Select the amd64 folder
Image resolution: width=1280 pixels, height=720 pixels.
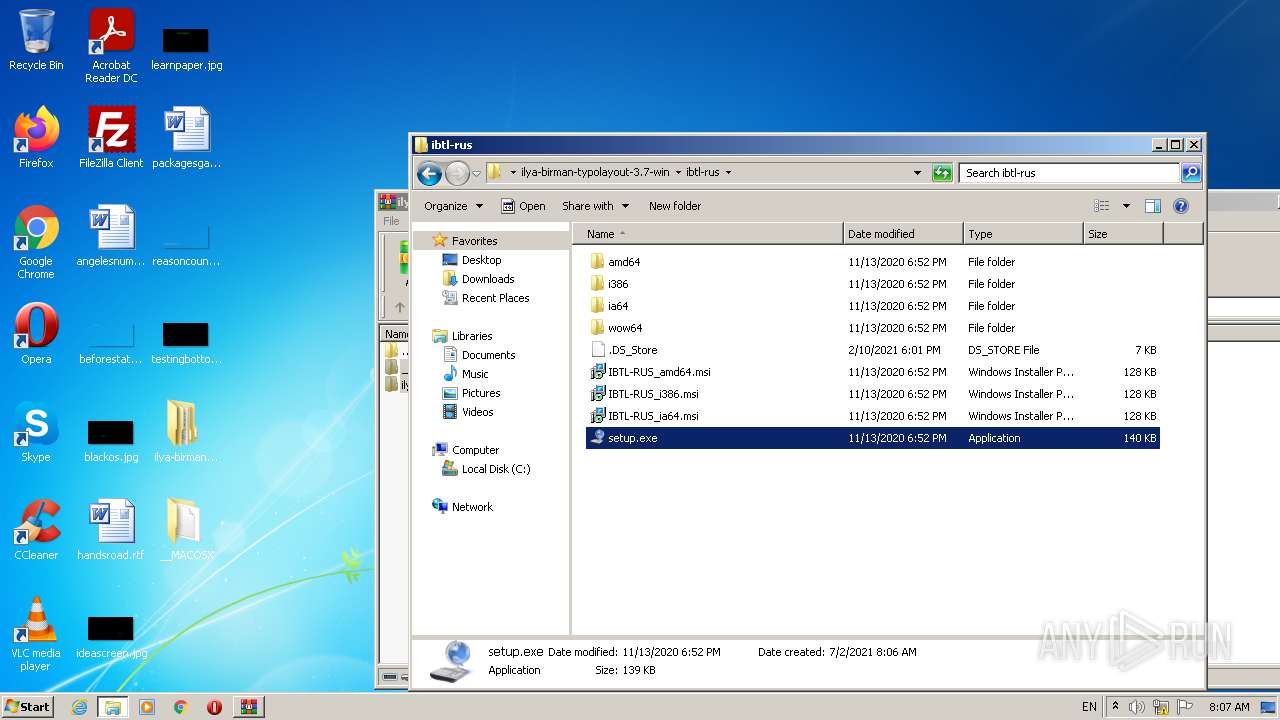872,262
